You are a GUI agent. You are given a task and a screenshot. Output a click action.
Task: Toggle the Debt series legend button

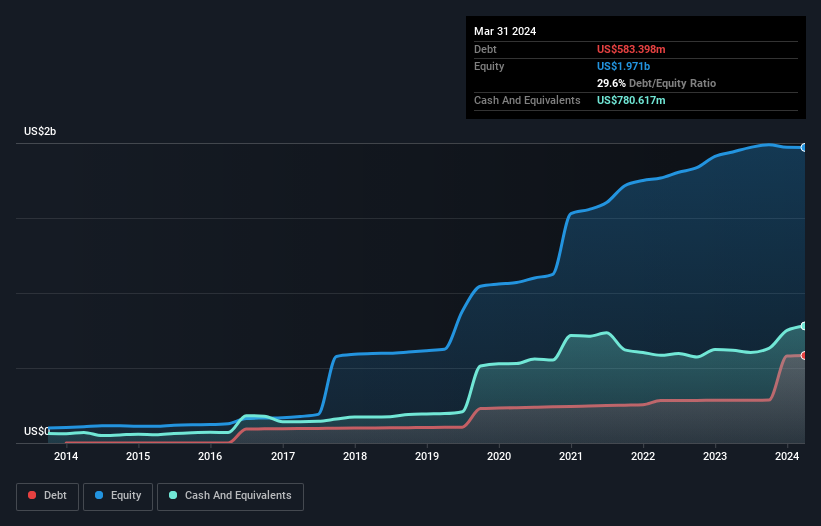(x=48, y=496)
